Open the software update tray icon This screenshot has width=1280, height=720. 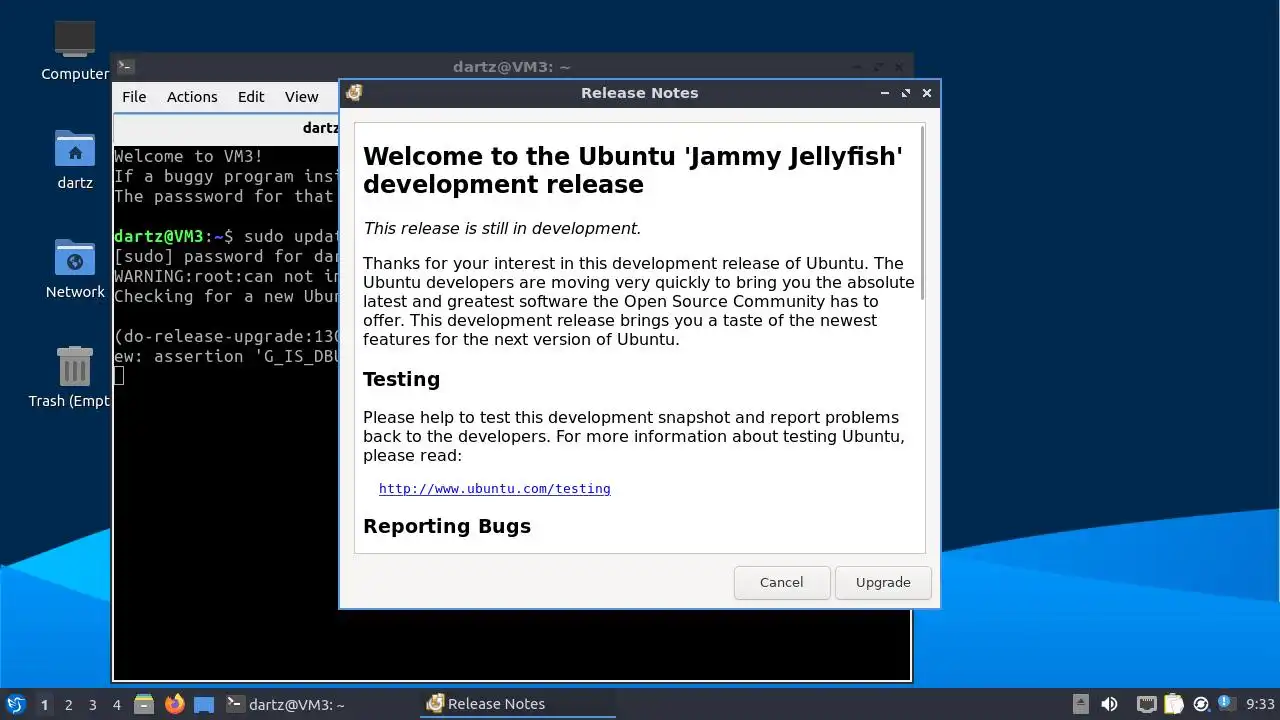[x=1201, y=704]
